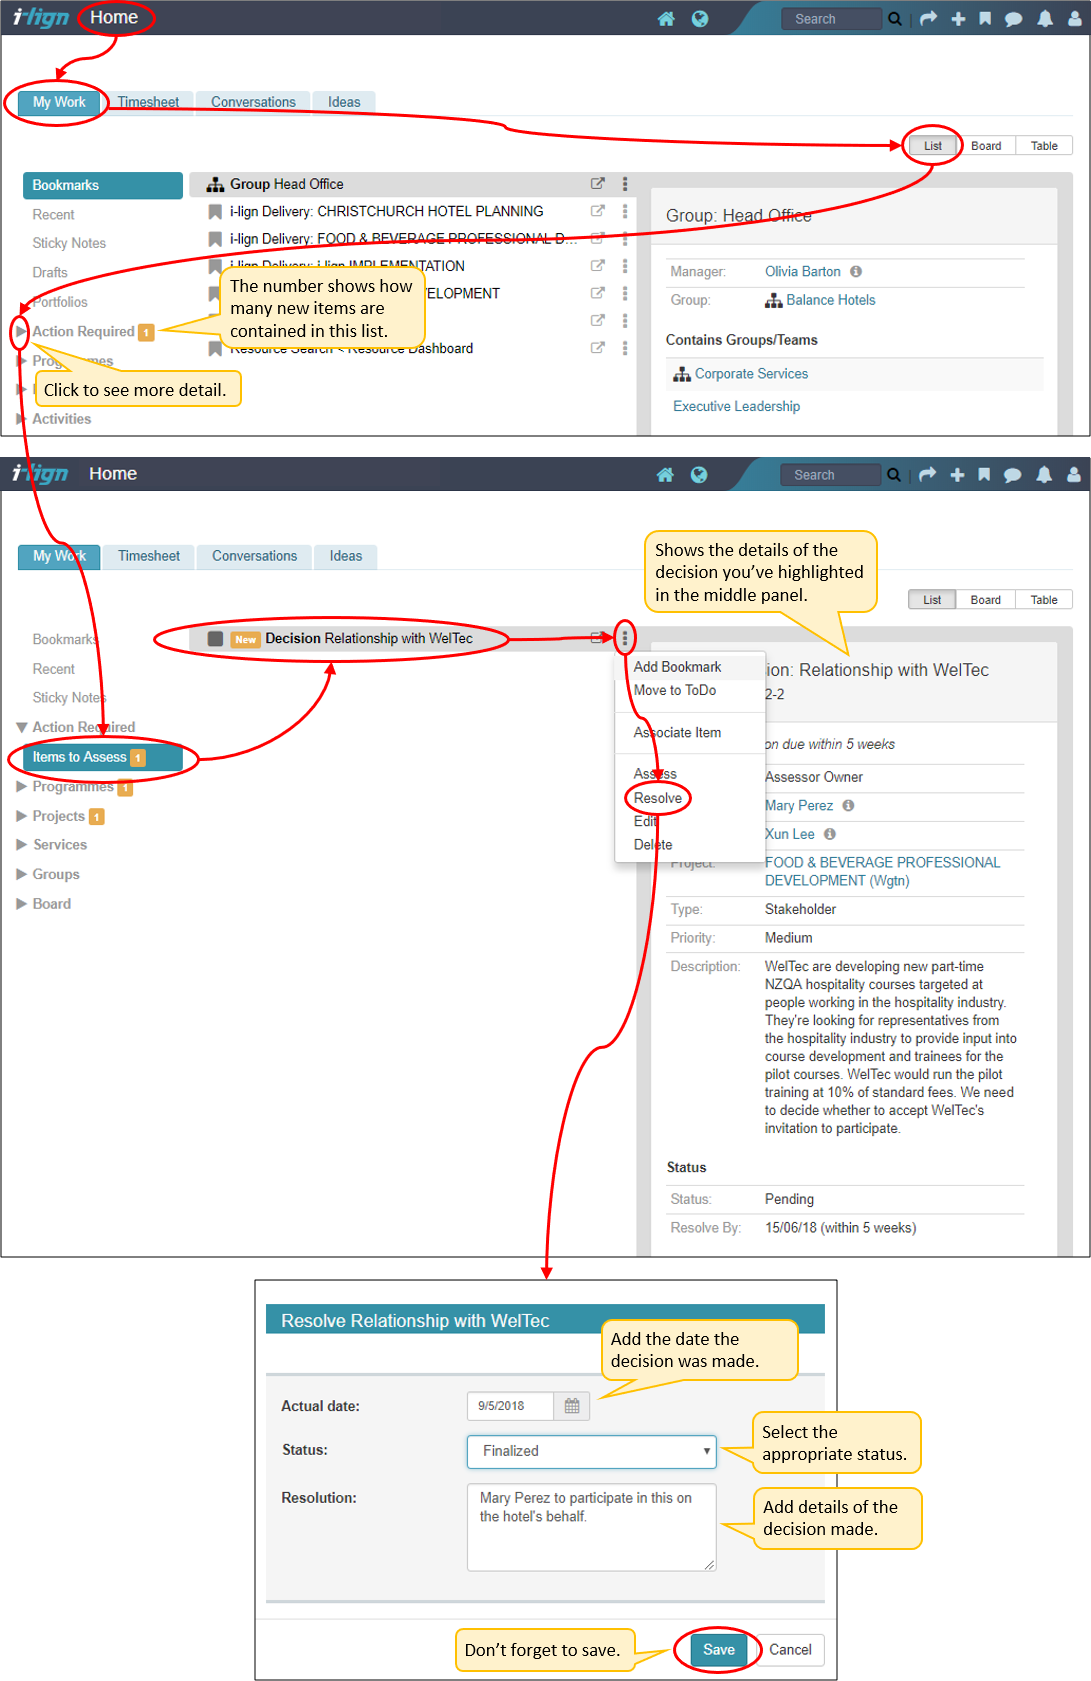The image size is (1091, 1681).
Task: Expand the Groups section in the sidebar
Action: tap(22, 874)
